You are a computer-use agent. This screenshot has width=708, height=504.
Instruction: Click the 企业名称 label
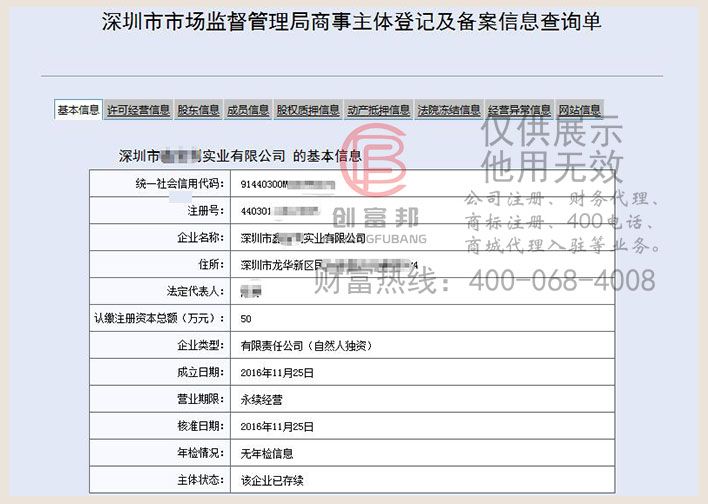(200, 237)
